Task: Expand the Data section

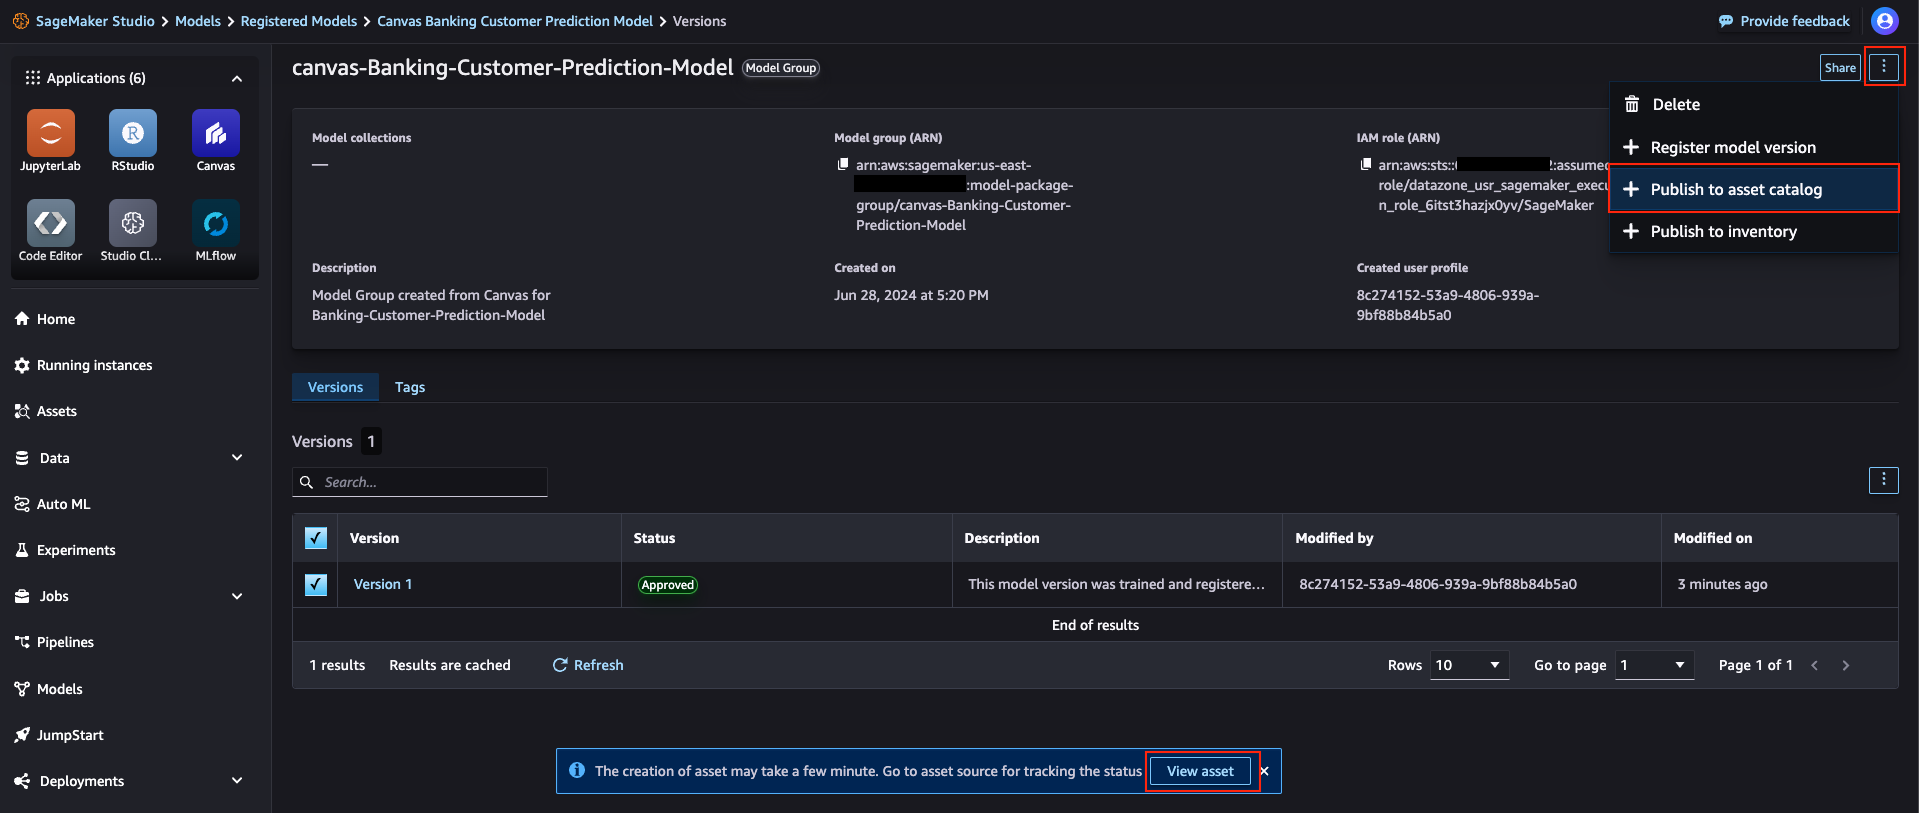Action: (237, 458)
